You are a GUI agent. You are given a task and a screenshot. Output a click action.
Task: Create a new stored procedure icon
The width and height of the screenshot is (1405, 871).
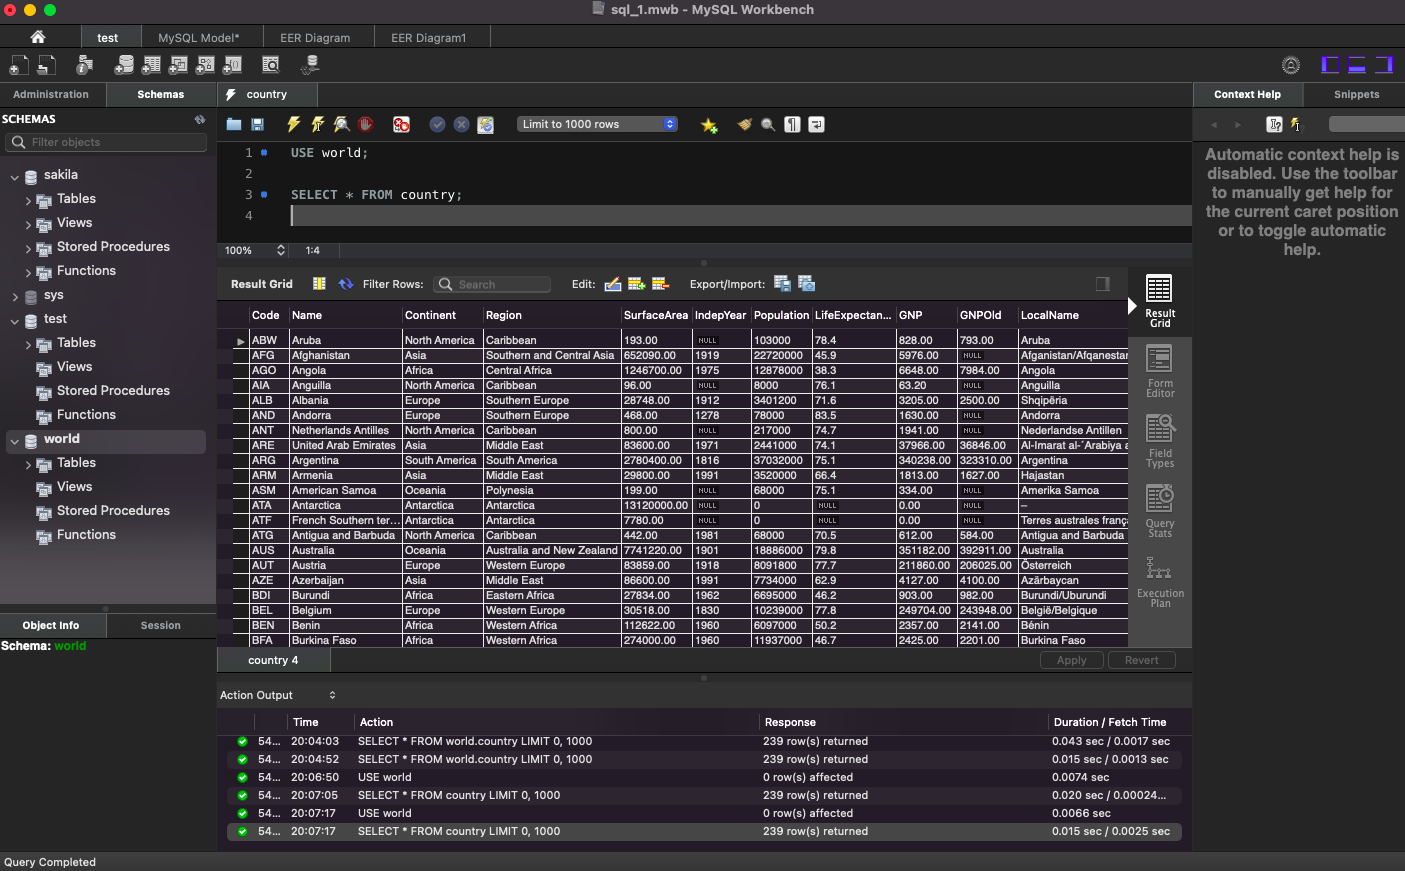(x=205, y=65)
